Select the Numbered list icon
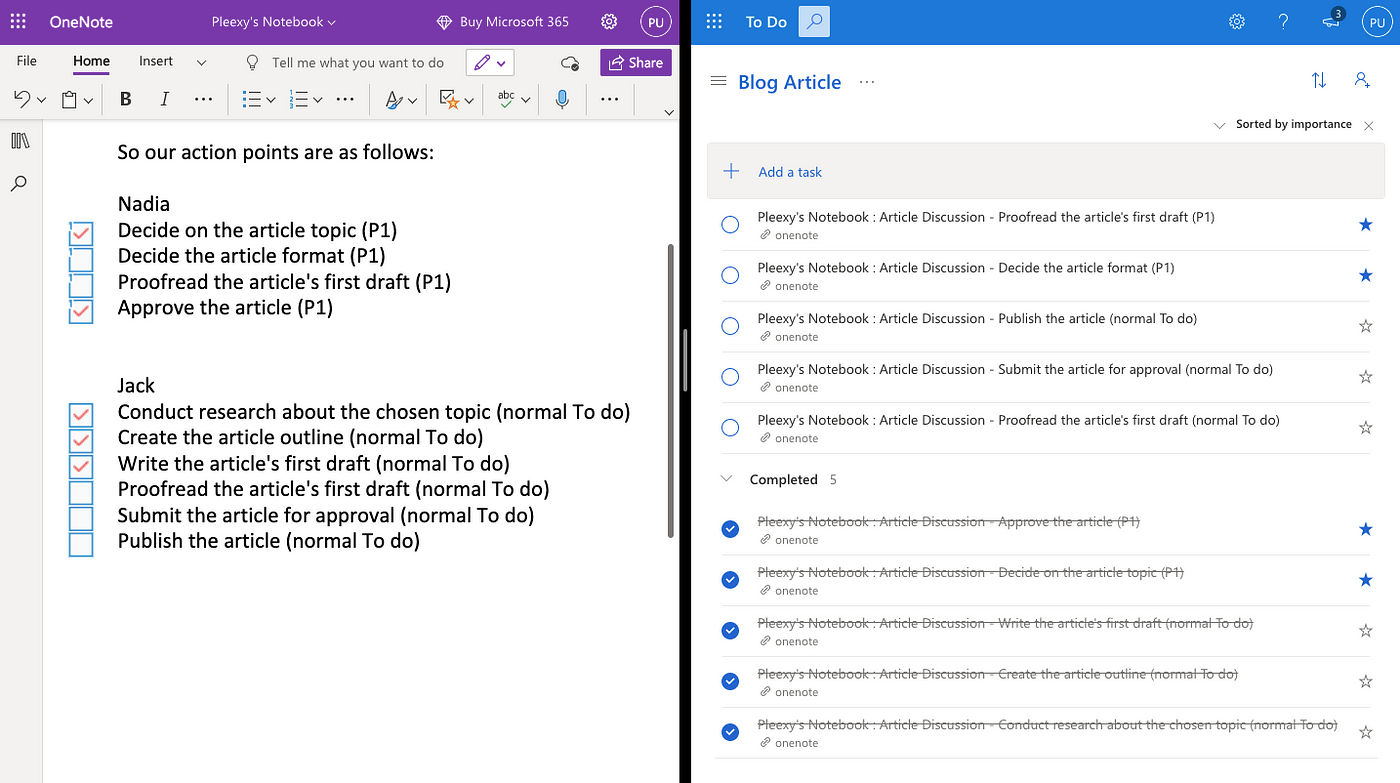 [x=301, y=99]
